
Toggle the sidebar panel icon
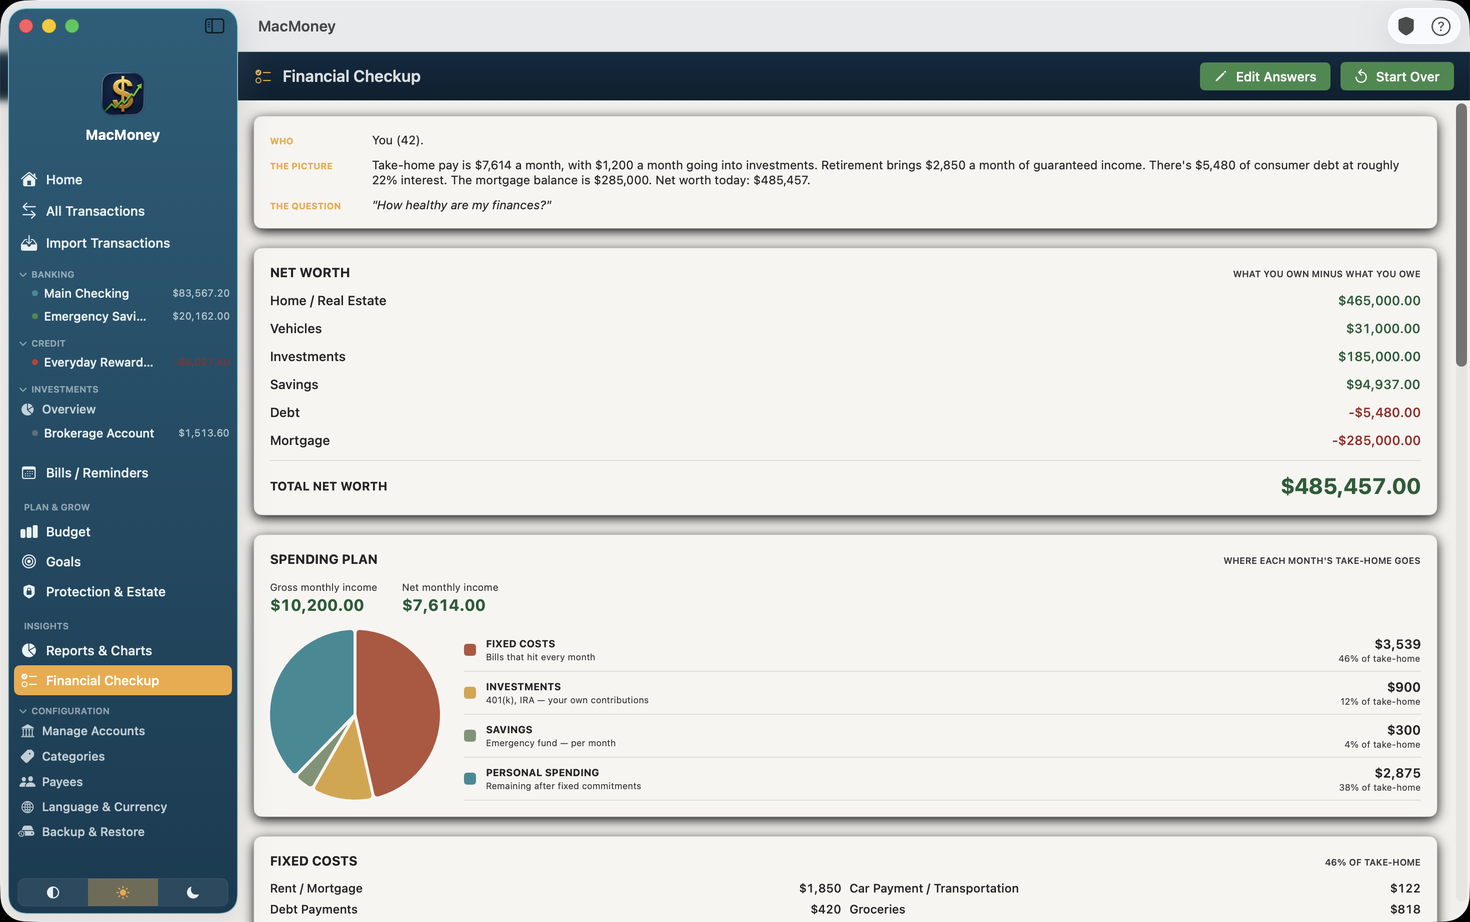(x=214, y=26)
